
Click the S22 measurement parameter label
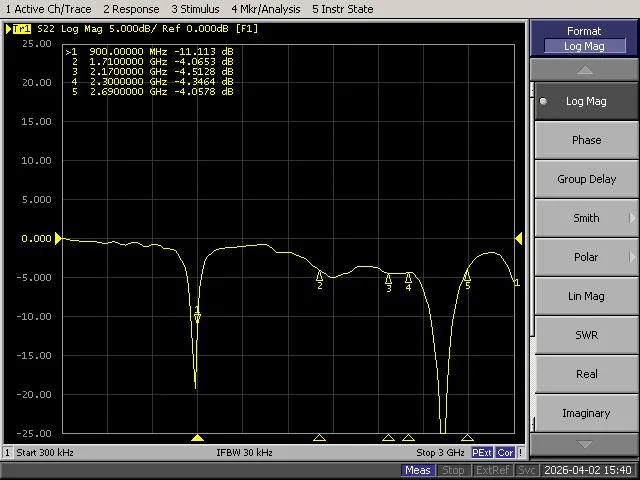pyautogui.click(x=46, y=29)
